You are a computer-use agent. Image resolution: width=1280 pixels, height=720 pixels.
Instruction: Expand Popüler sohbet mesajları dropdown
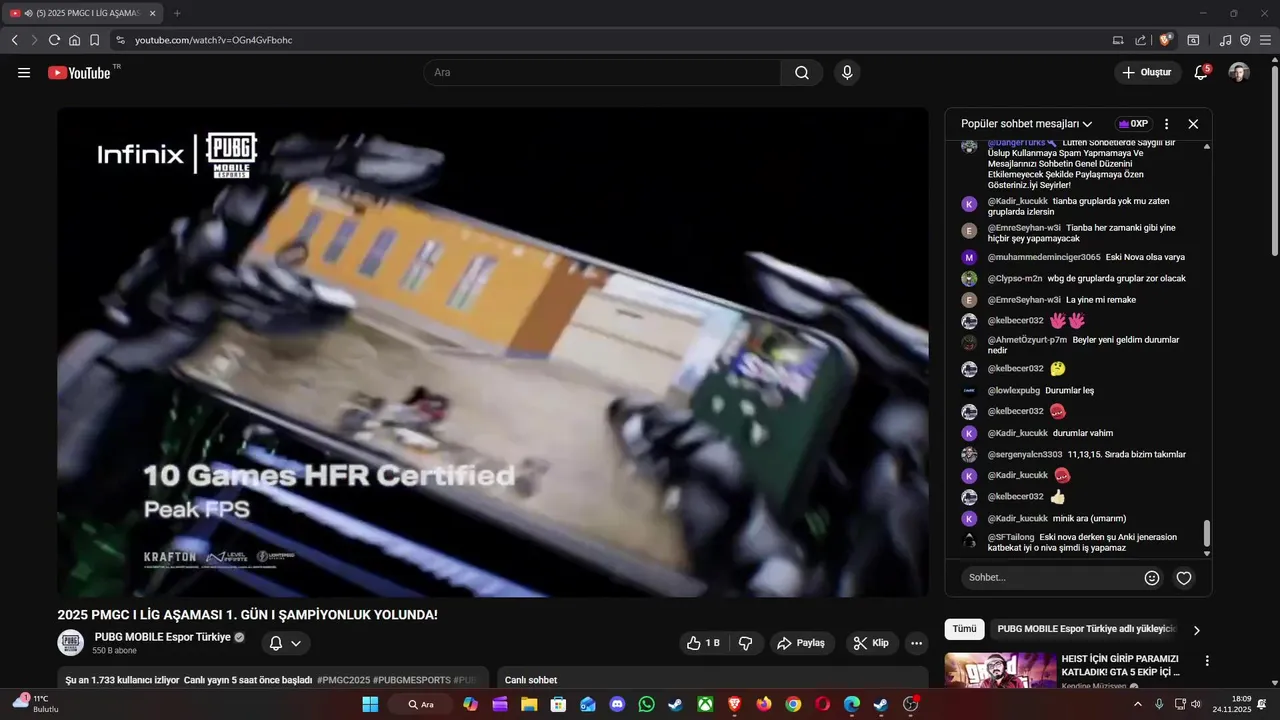(x=1026, y=124)
